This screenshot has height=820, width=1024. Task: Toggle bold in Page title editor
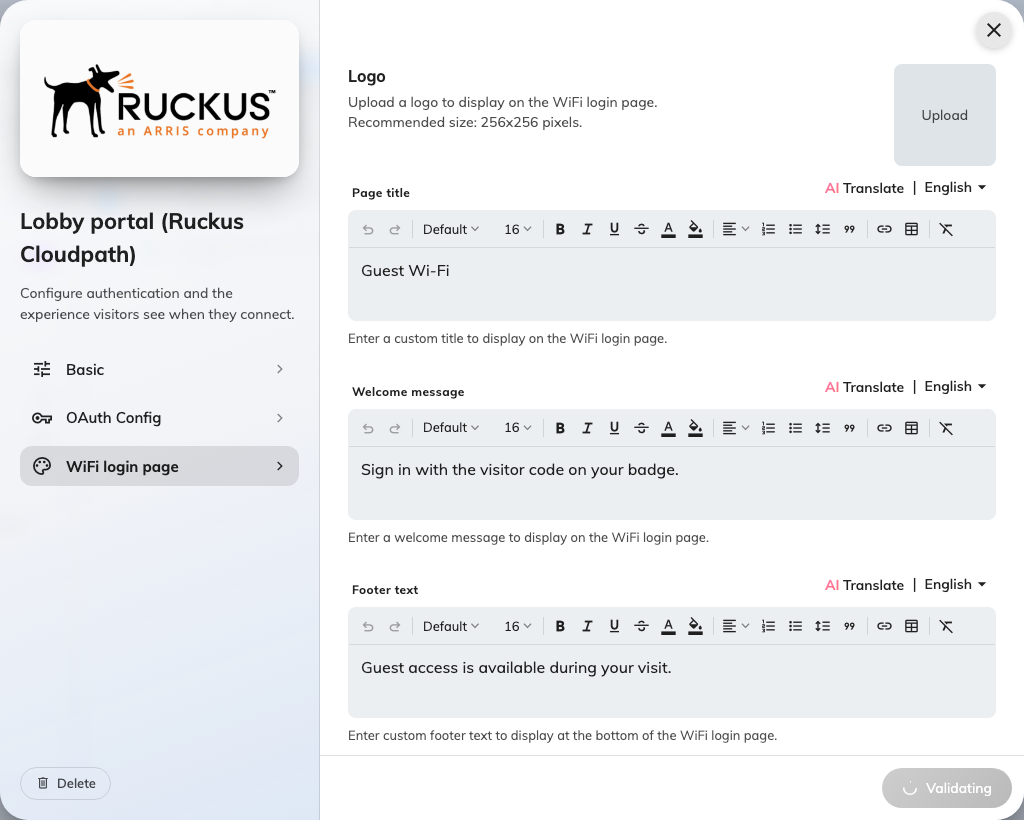(560, 229)
